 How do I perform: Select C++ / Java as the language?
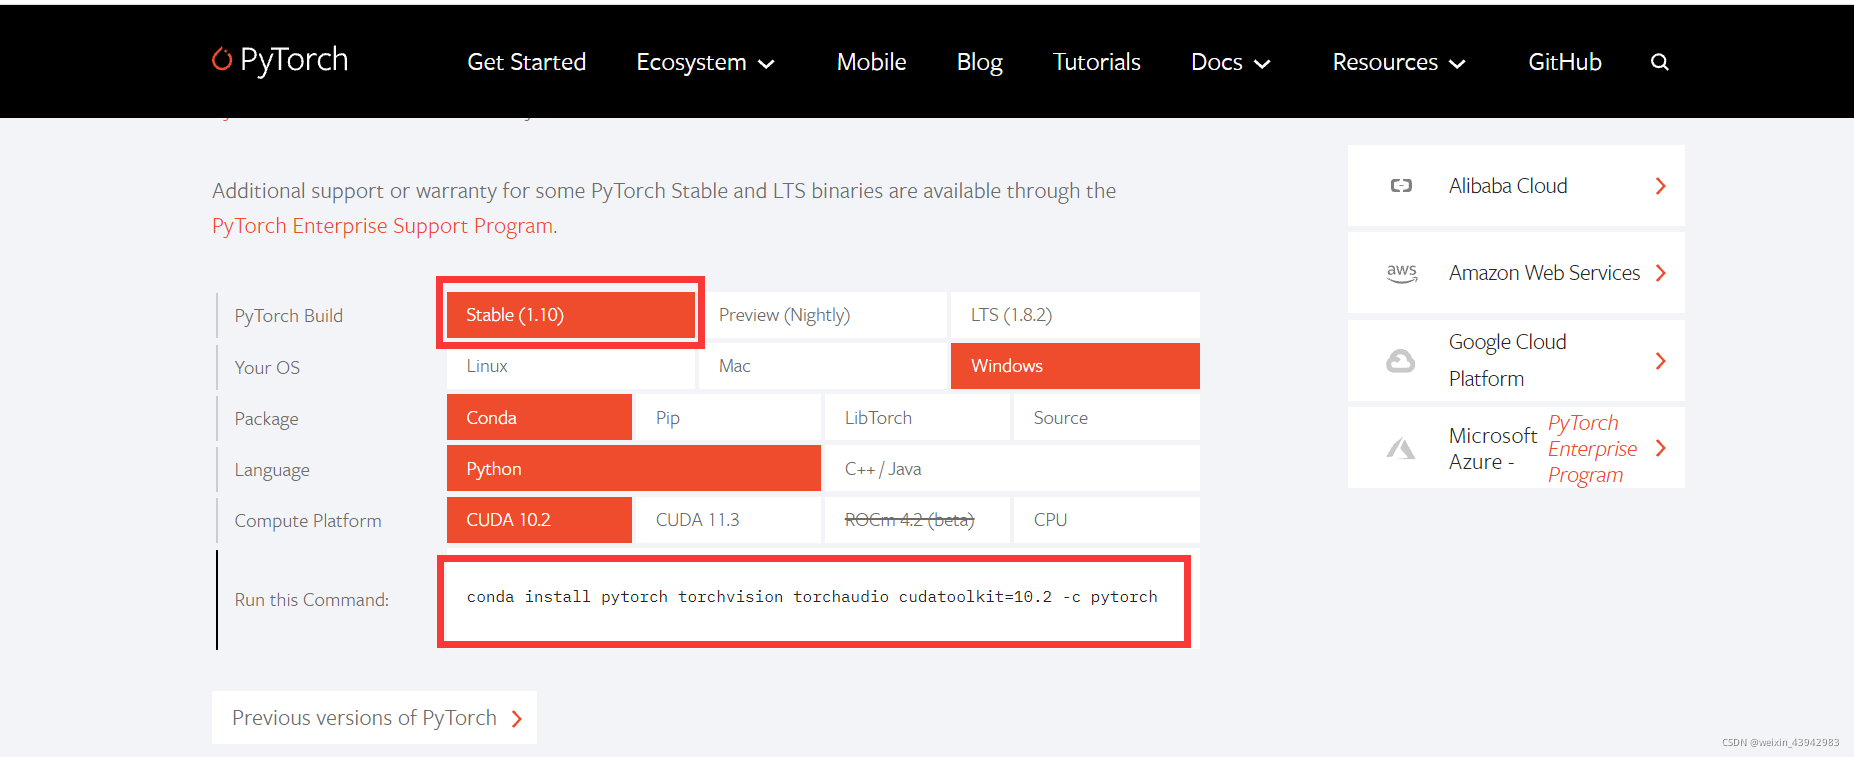(x=1012, y=468)
